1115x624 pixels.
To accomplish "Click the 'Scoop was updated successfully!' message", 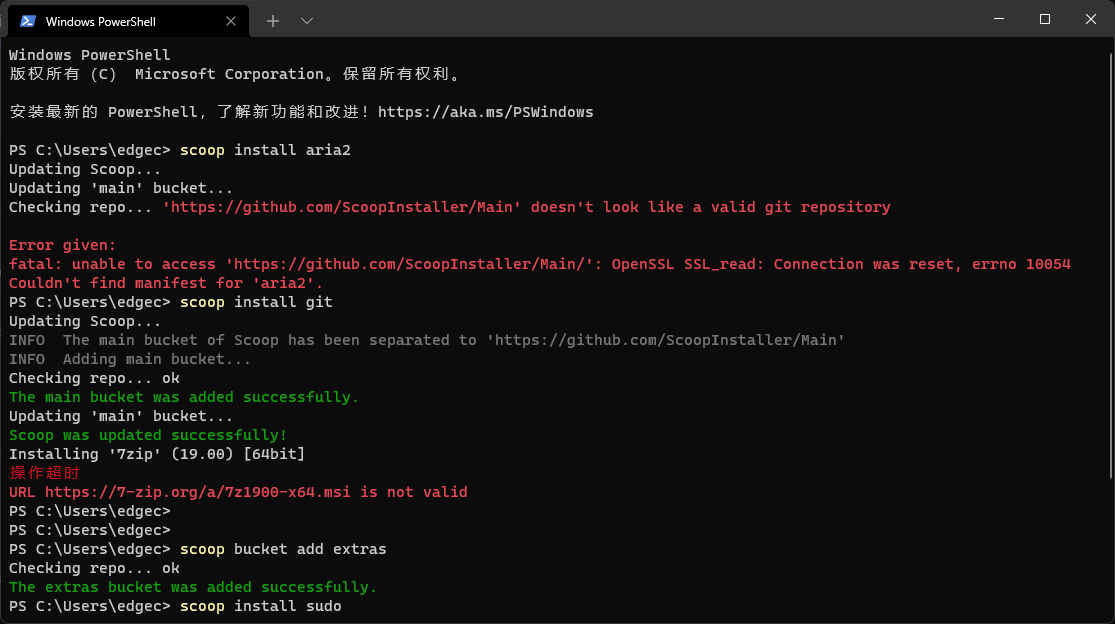I will click(x=148, y=435).
